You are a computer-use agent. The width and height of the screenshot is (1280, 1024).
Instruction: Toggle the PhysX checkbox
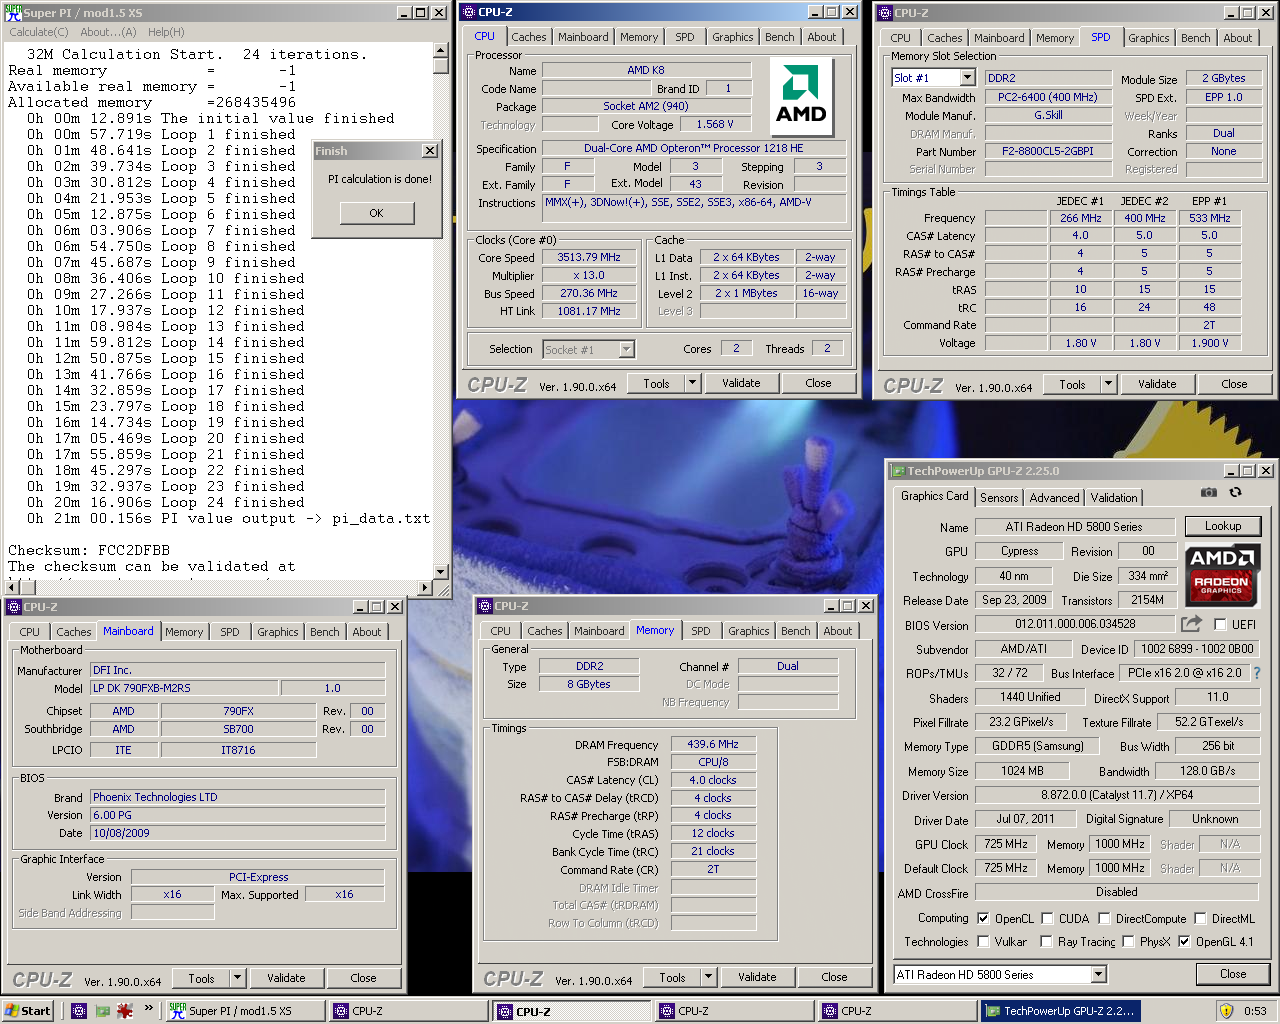click(1128, 941)
